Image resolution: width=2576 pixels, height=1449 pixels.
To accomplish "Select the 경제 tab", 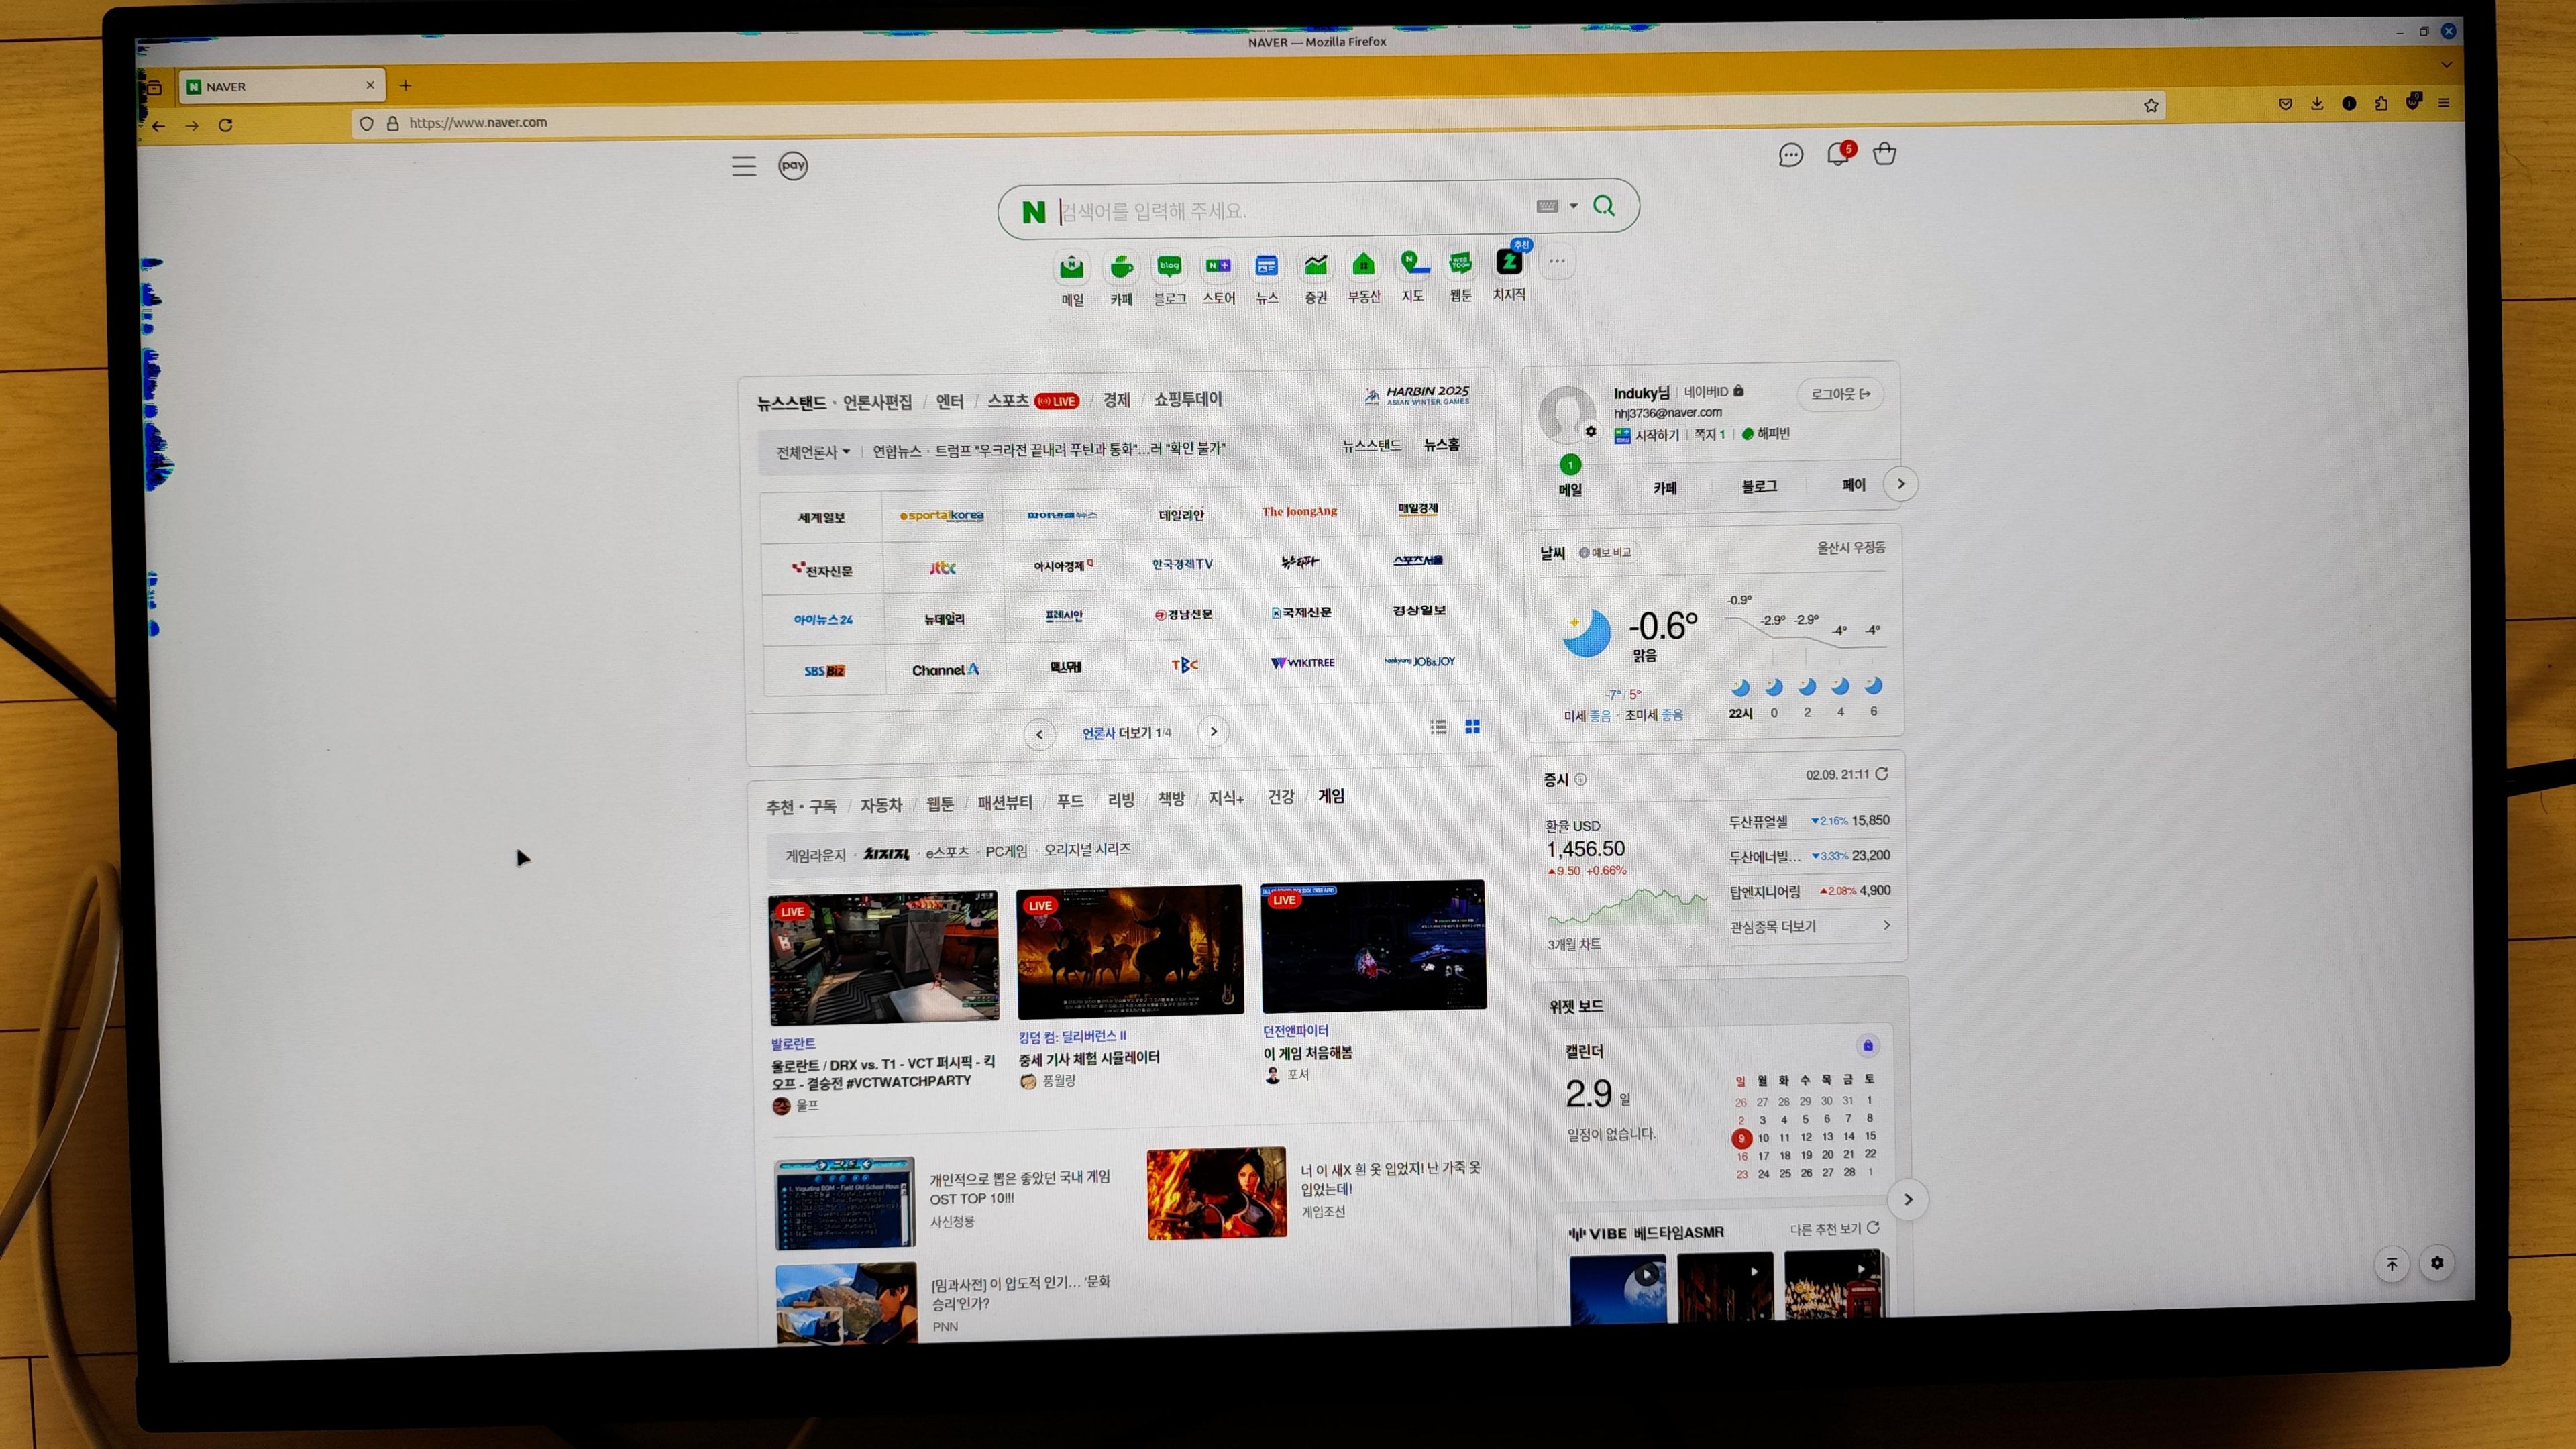I will [x=1116, y=400].
